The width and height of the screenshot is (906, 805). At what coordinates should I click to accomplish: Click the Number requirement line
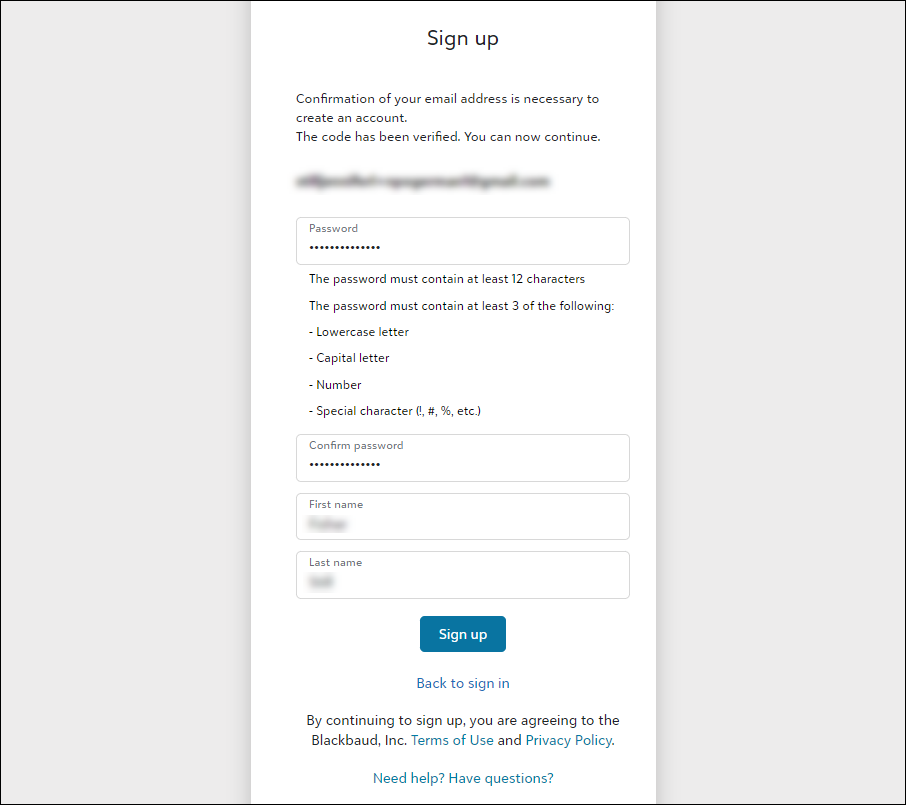click(335, 385)
